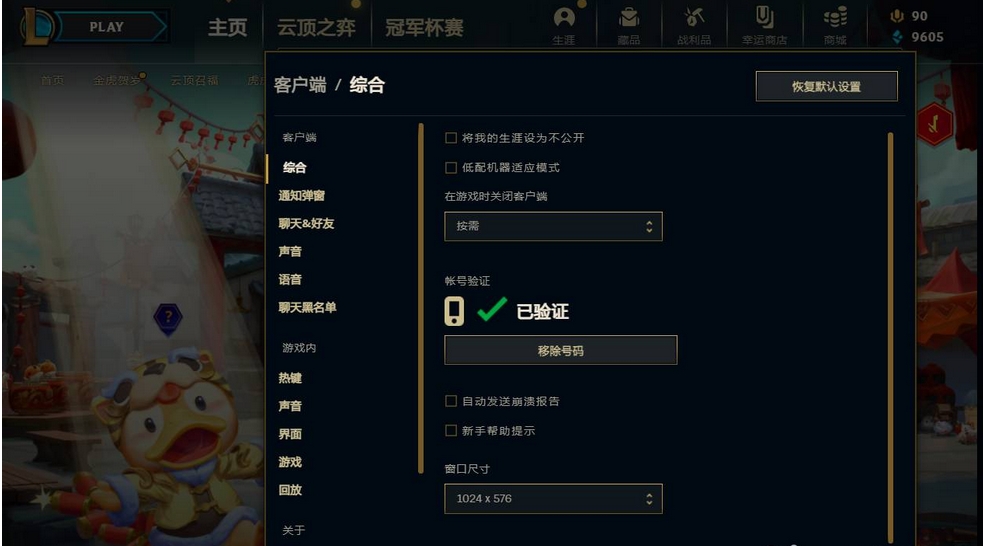Switch to the 云顶之弈 tab
Image resolution: width=983 pixels, height=546 pixels.
(x=316, y=28)
